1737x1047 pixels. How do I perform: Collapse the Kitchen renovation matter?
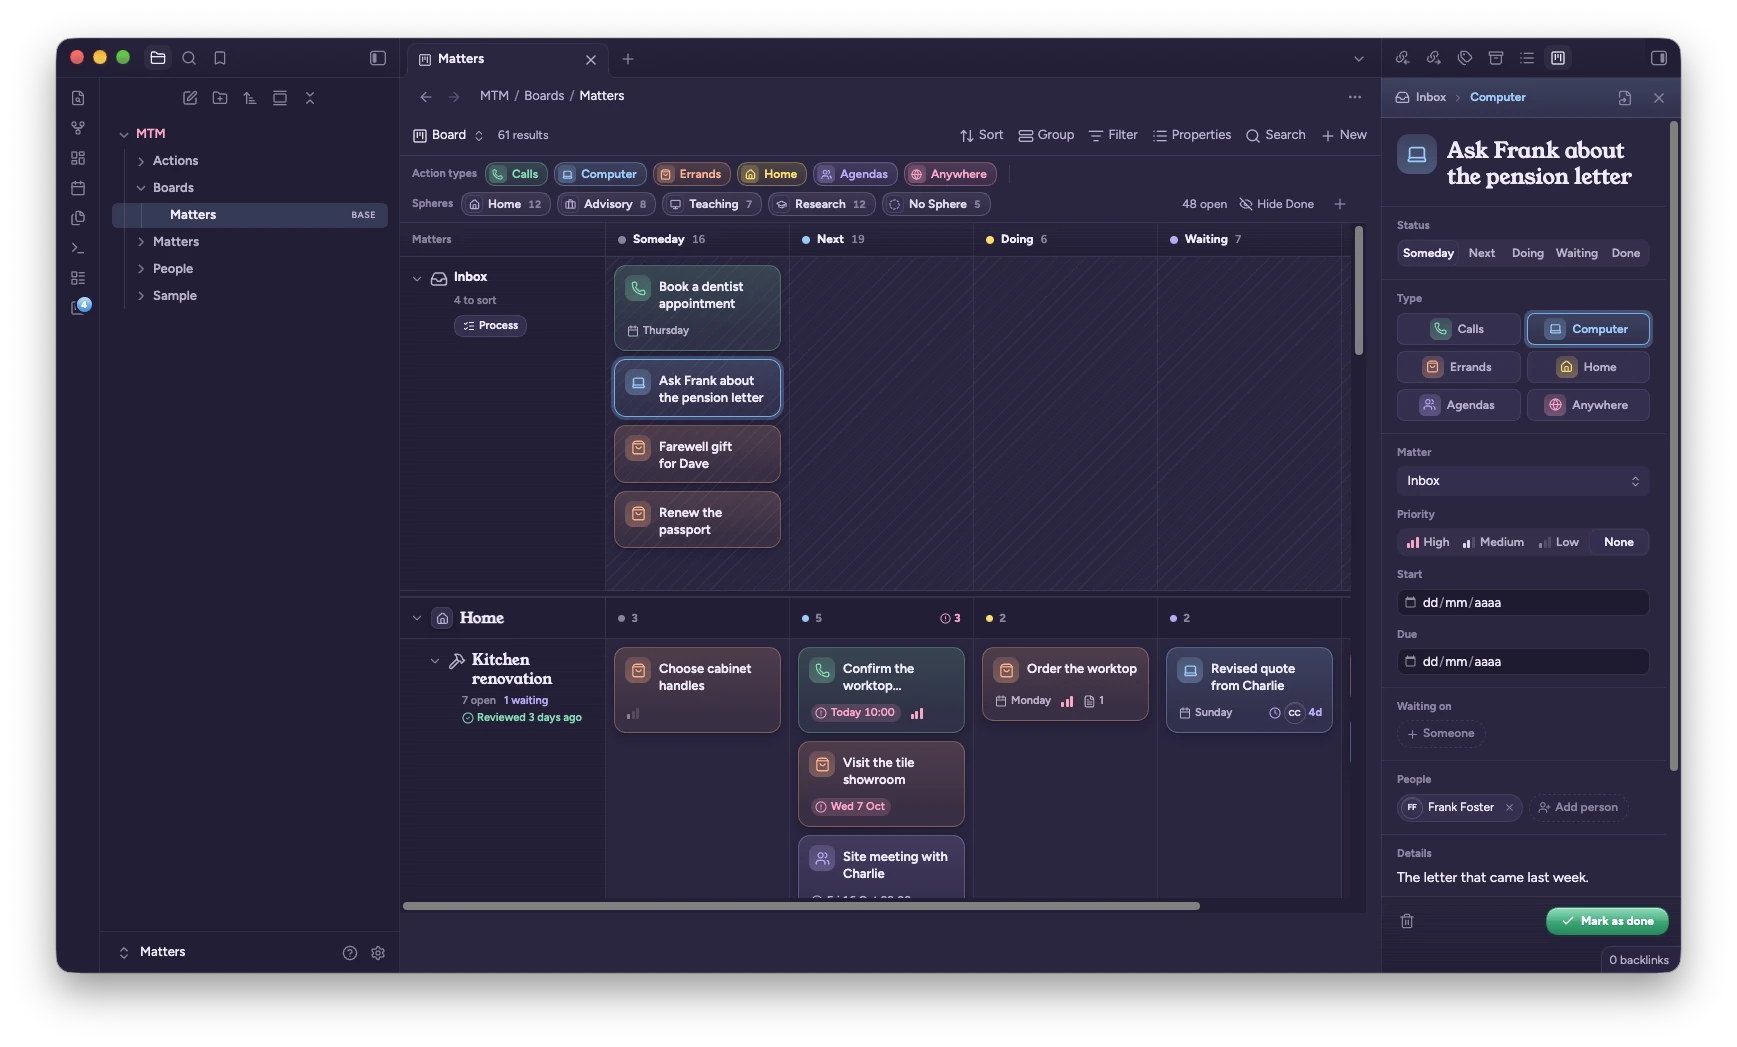pyautogui.click(x=435, y=661)
